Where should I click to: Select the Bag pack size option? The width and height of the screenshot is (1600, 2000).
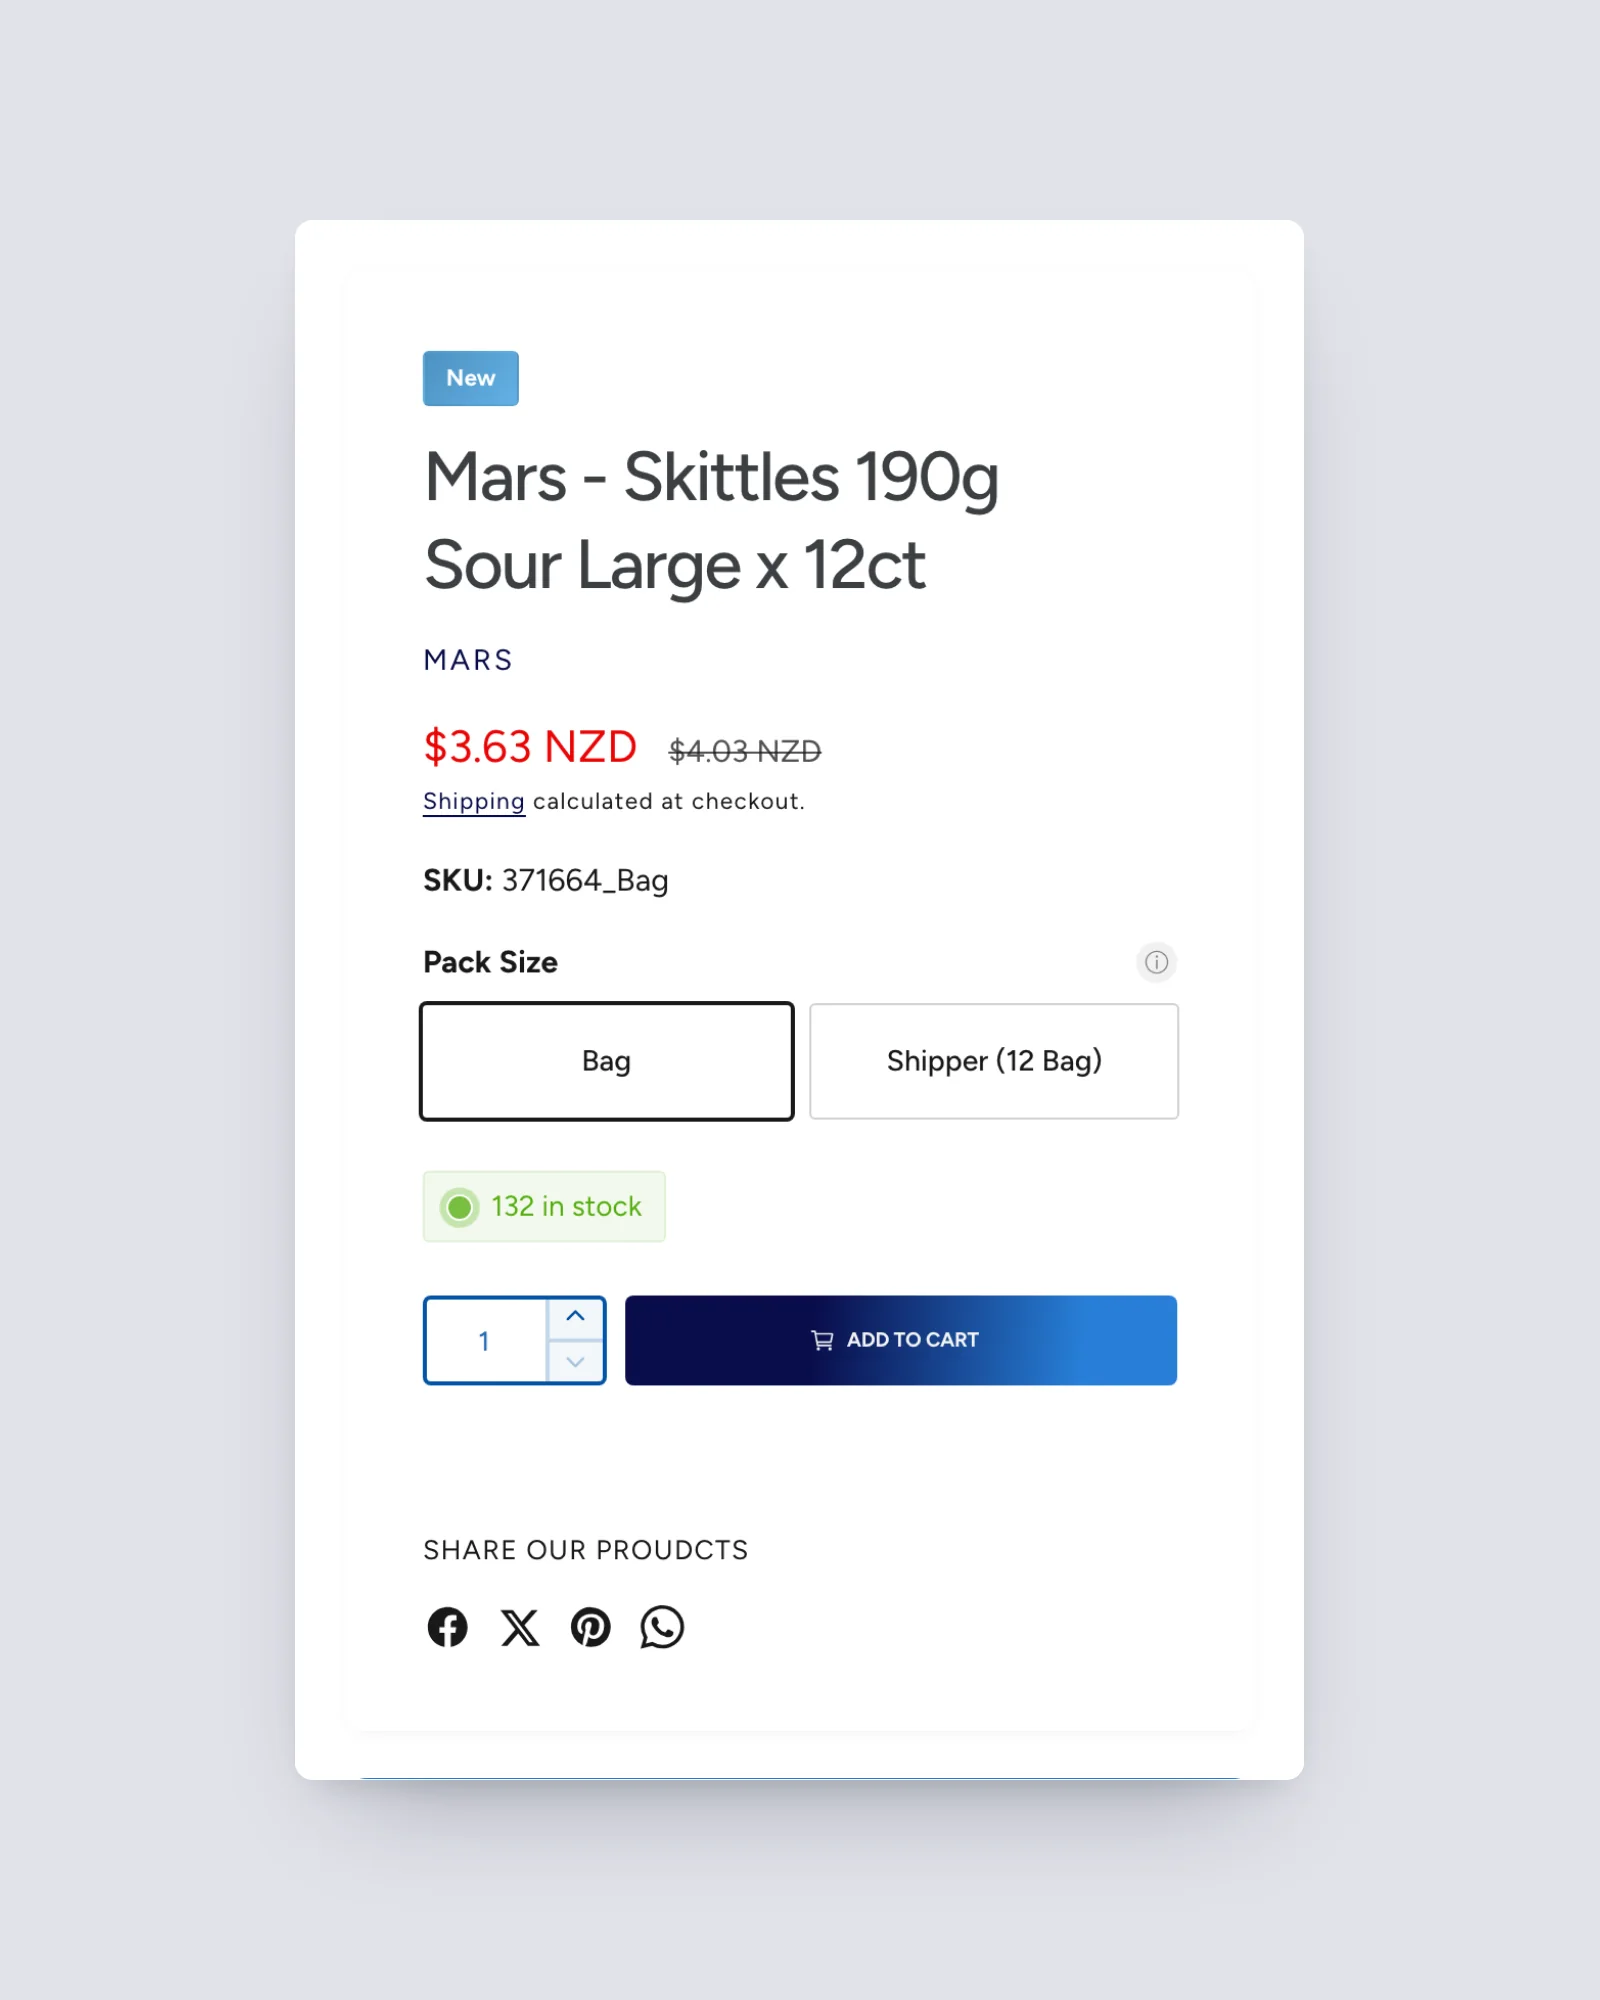(607, 1061)
